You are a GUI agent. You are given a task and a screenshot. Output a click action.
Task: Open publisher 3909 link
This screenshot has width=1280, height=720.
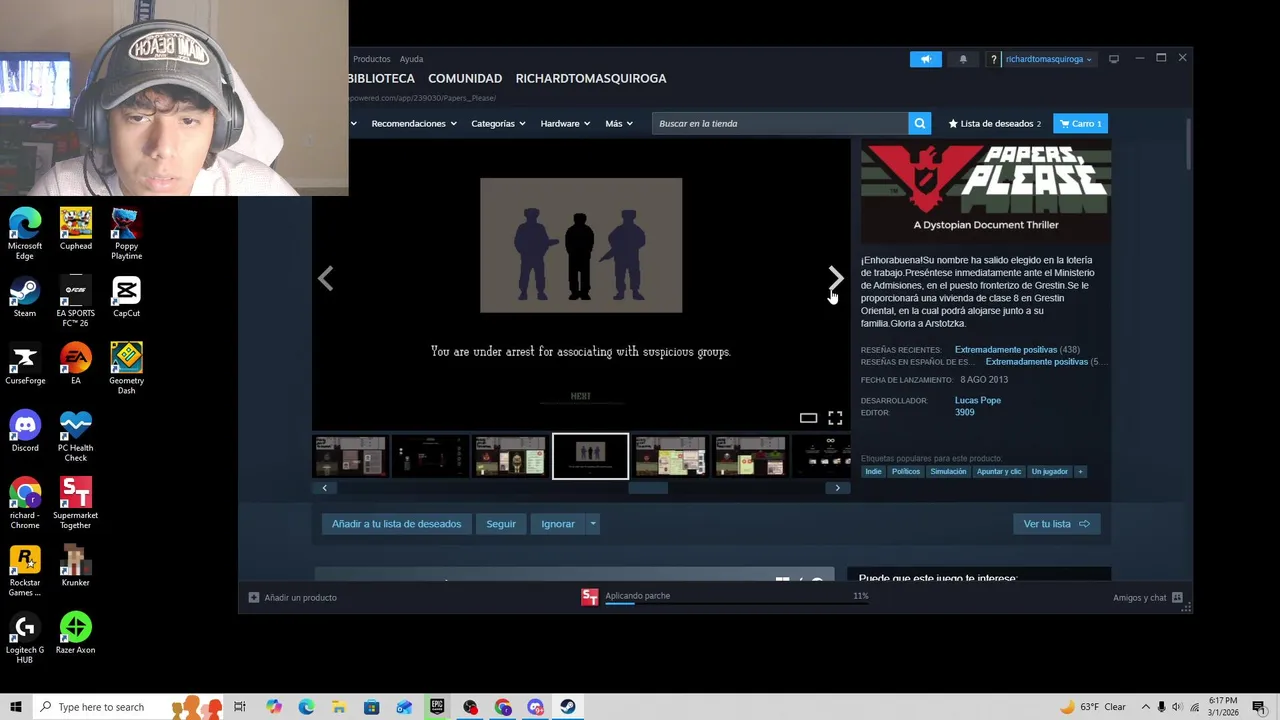[964, 412]
